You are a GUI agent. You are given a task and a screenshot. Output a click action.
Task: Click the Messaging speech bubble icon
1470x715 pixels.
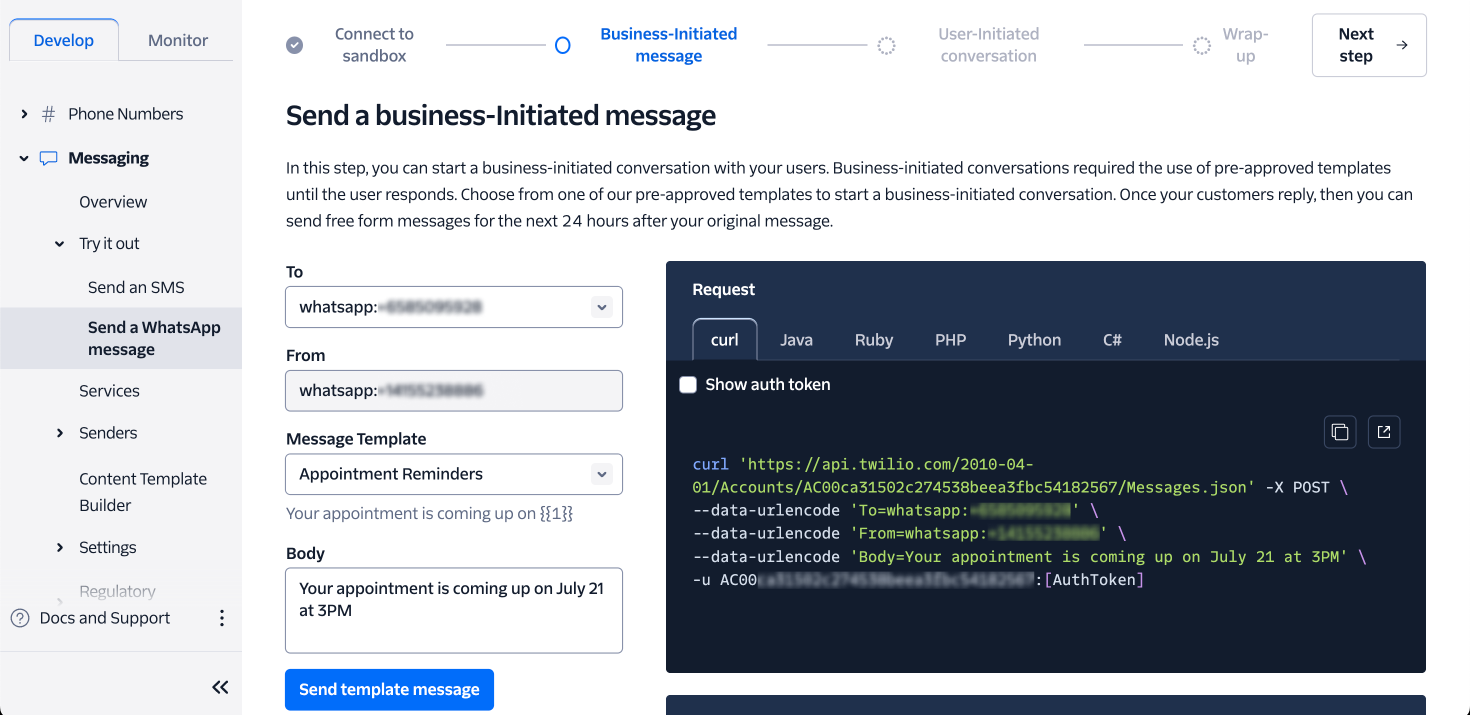(x=48, y=158)
